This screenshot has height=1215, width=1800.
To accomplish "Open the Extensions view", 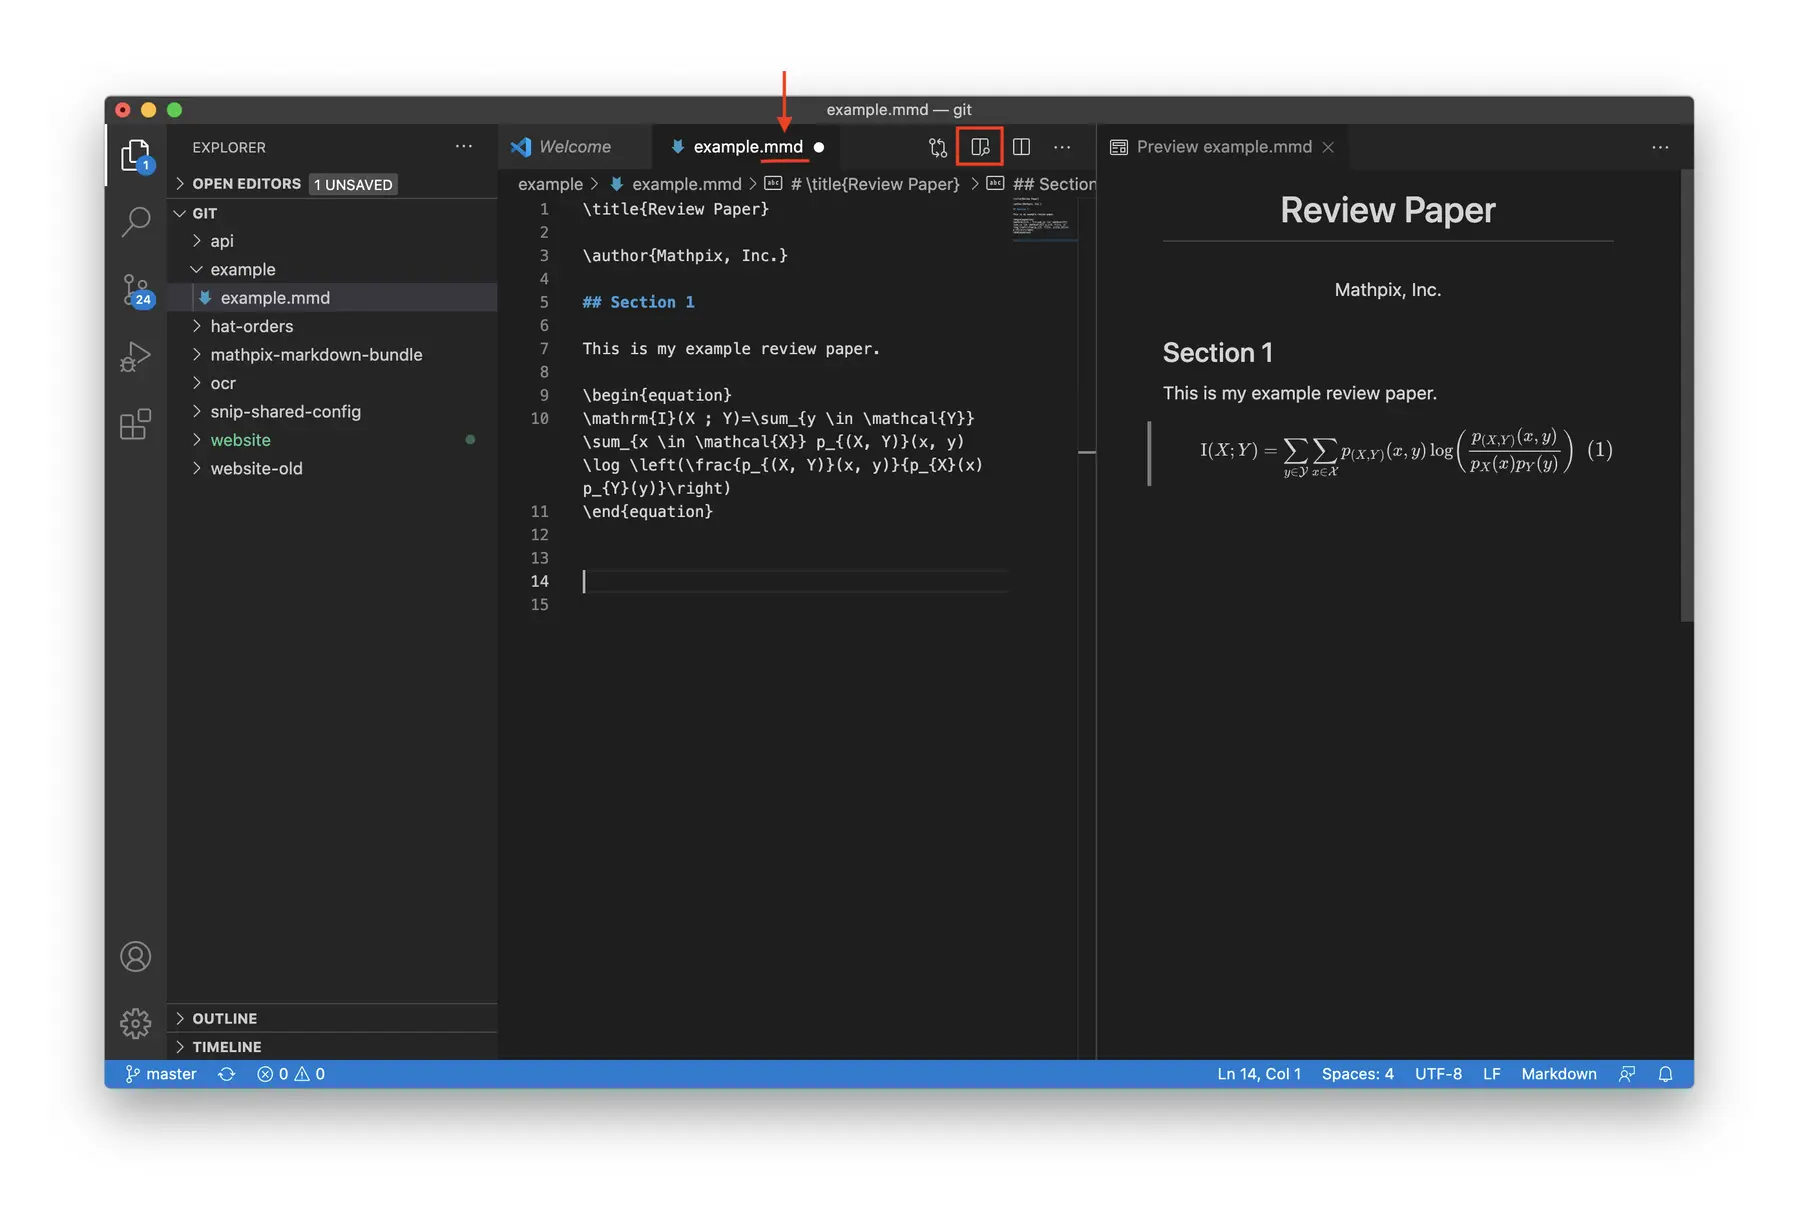I will click(x=135, y=424).
